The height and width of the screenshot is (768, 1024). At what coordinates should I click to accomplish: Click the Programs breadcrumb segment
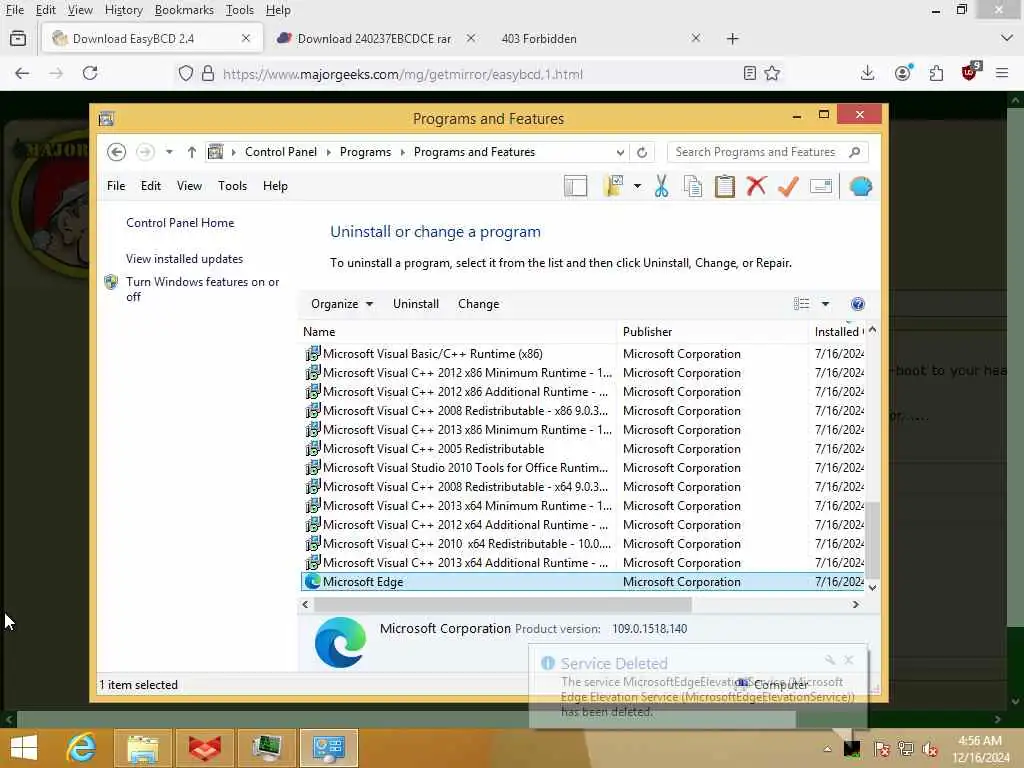pyautogui.click(x=365, y=152)
